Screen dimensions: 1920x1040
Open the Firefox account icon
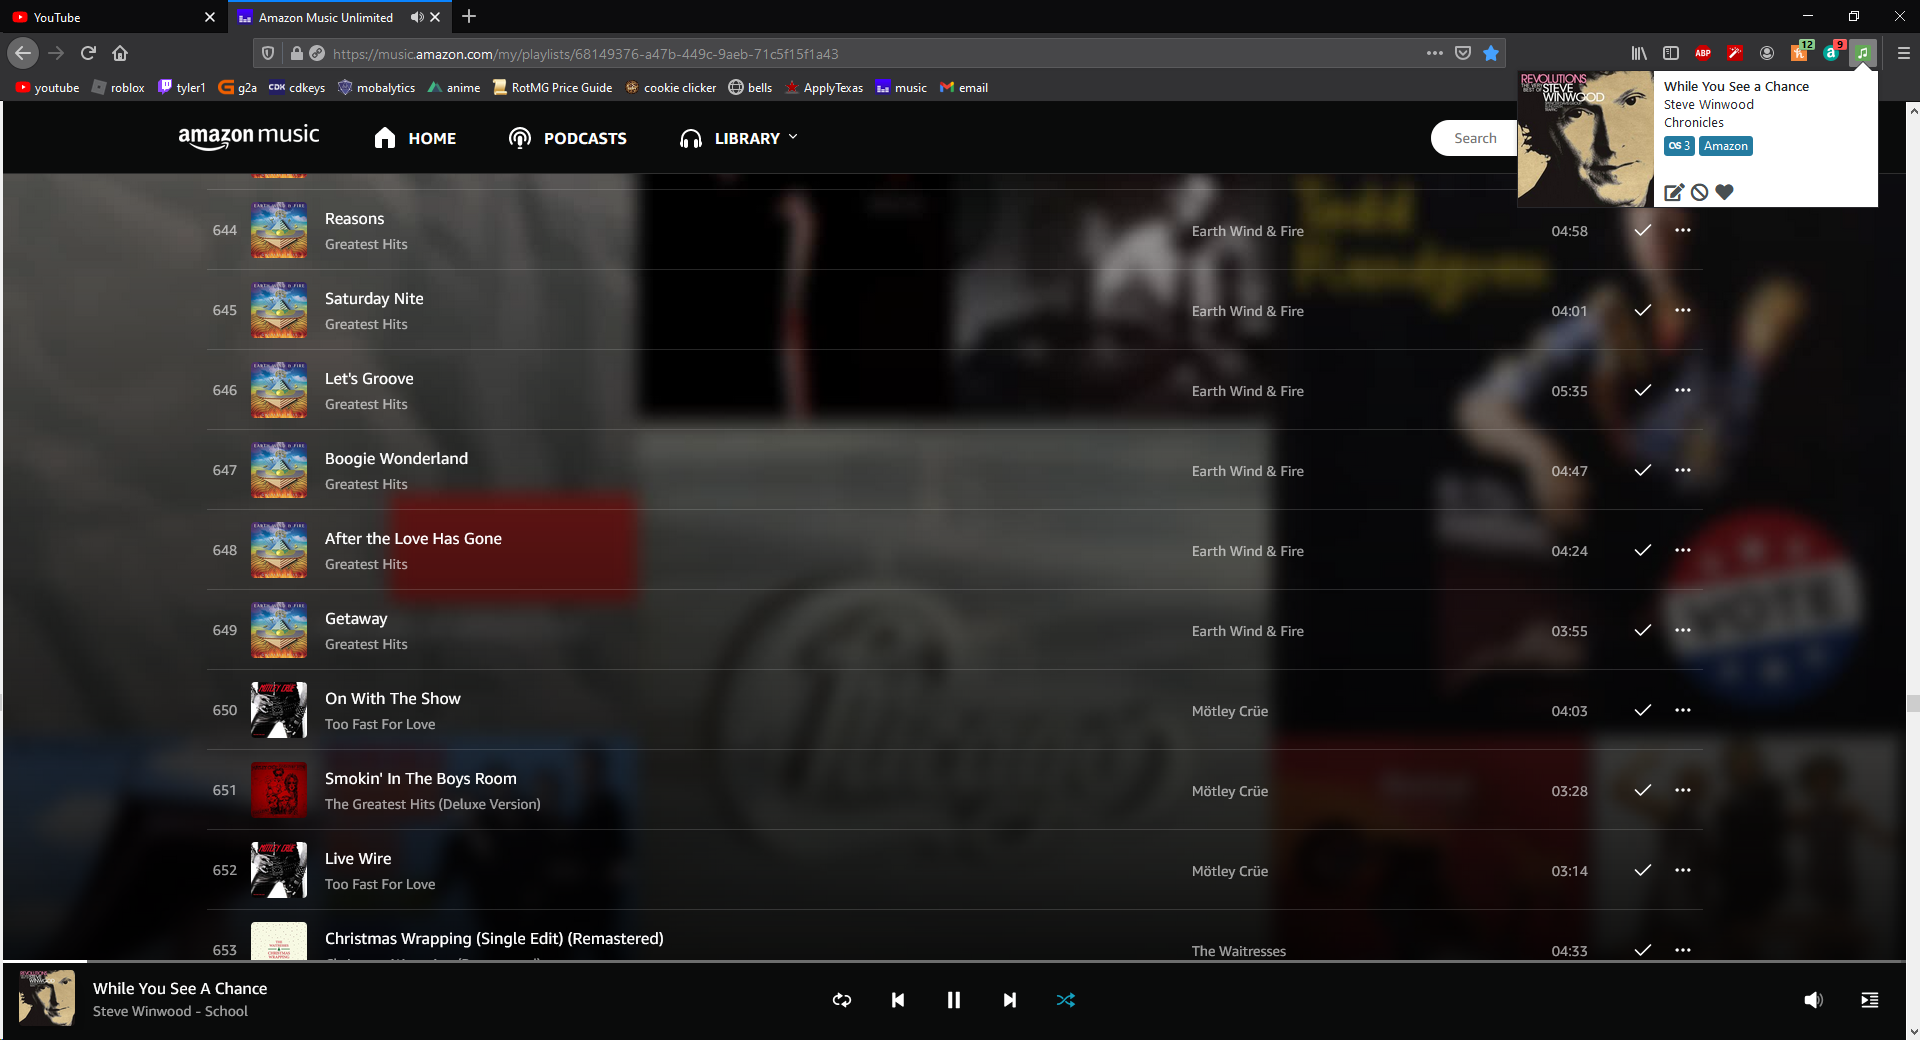pos(1767,53)
